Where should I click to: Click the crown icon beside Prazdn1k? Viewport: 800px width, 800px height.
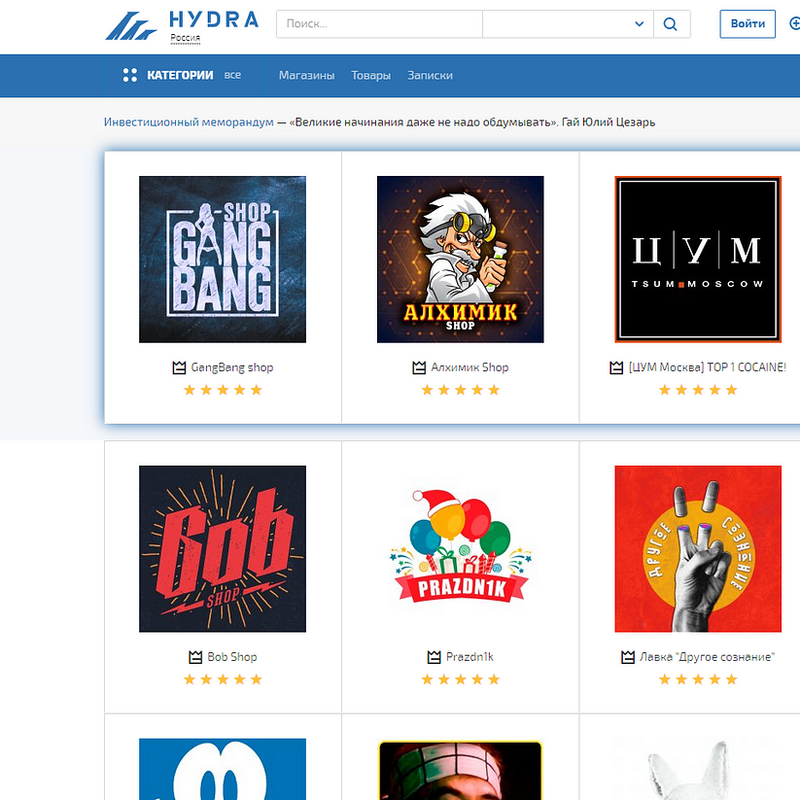pyautogui.click(x=434, y=658)
